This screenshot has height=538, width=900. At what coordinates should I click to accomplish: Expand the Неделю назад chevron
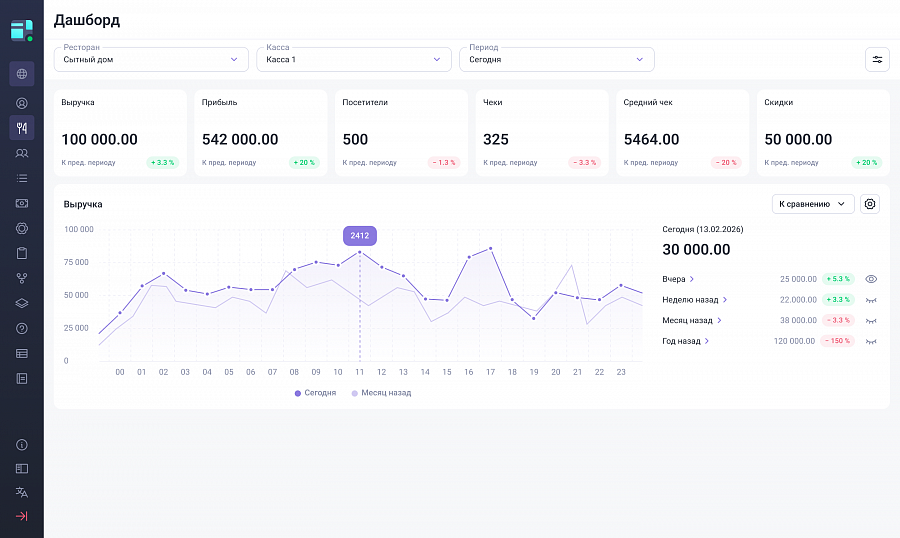pyautogui.click(x=725, y=300)
